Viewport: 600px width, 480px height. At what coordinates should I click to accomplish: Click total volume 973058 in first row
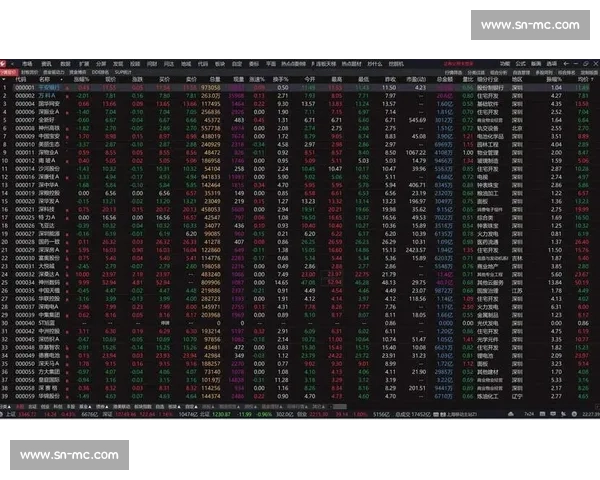211,88
